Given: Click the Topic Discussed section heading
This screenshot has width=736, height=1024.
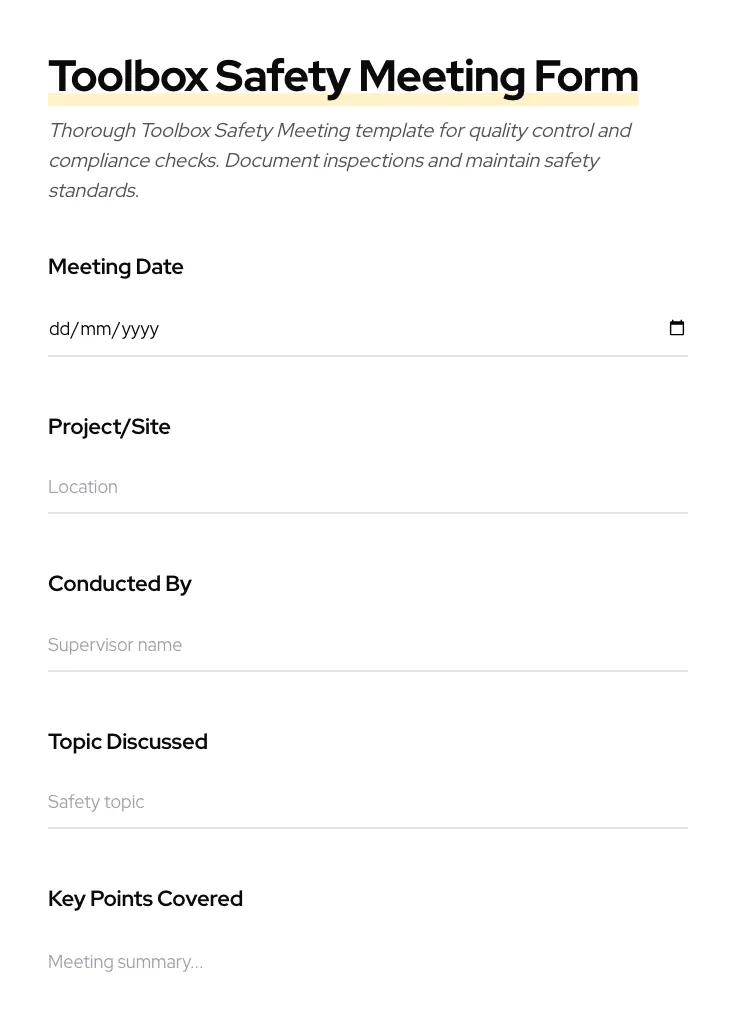Looking at the screenshot, I should click(x=128, y=742).
